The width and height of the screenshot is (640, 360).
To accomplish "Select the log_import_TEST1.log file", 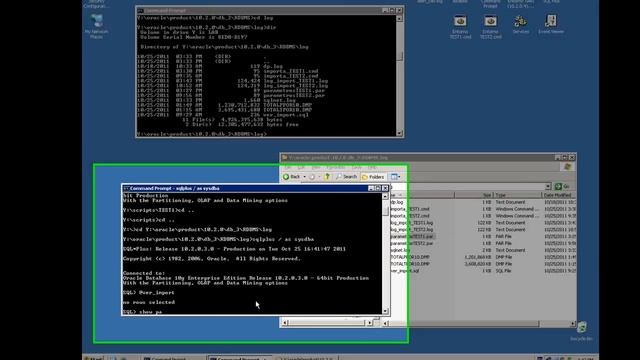I will click(411, 223).
